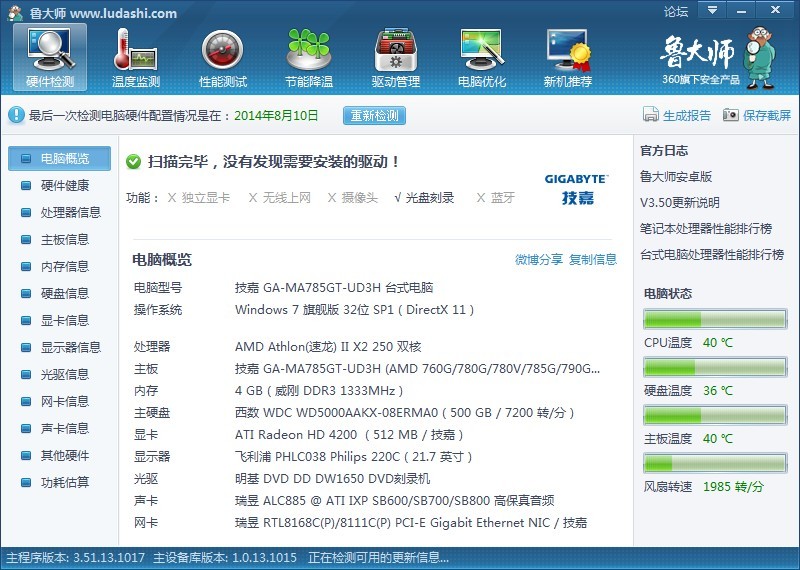Screen dimensions: 800x570
Task: Click the 风扇转速 progress bar
Action: pyautogui.click(x=715, y=463)
